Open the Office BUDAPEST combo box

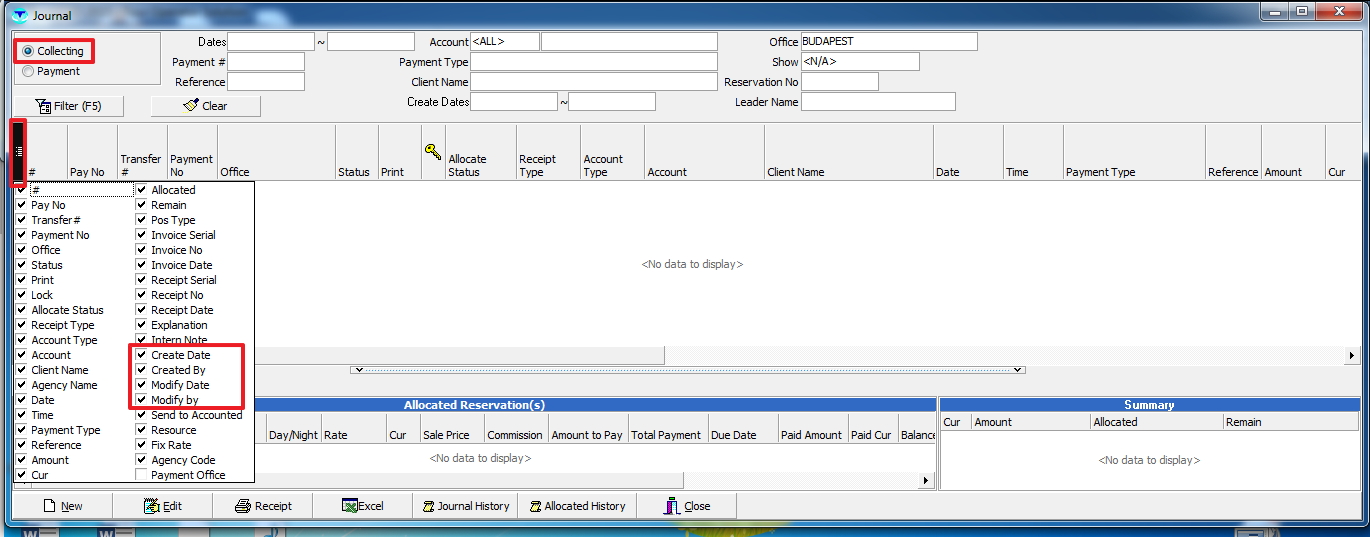pyautogui.click(x=888, y=42)
